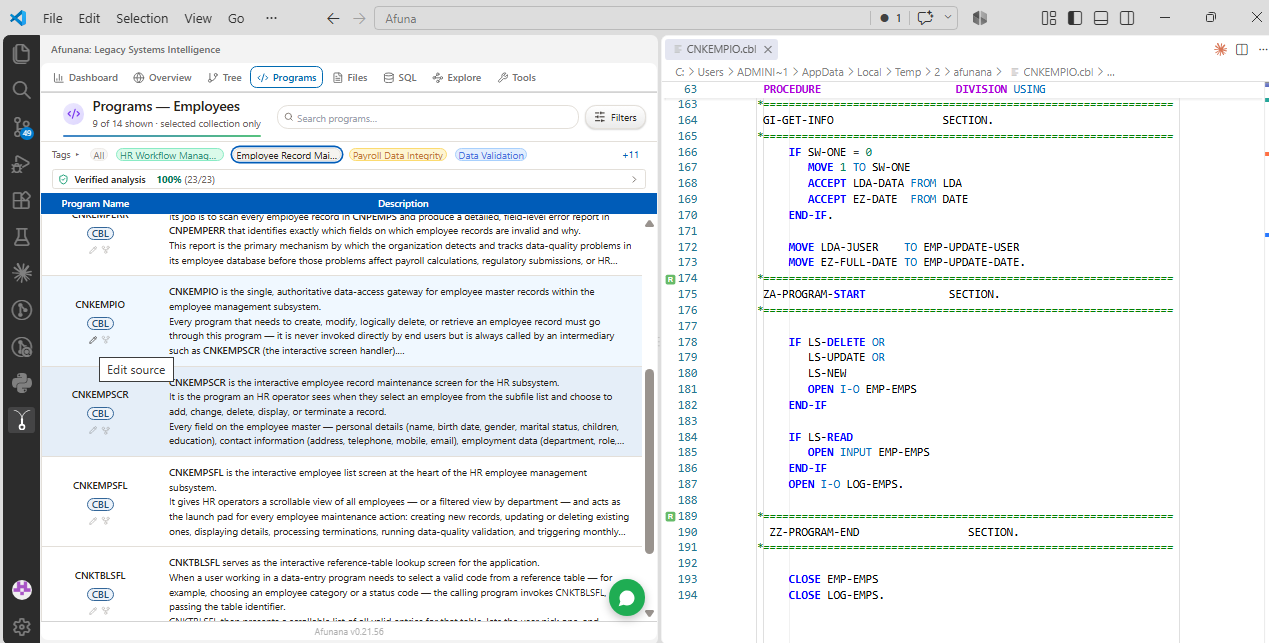Split the editor to the right
1269x643 pixels.
coord(1241,49)
